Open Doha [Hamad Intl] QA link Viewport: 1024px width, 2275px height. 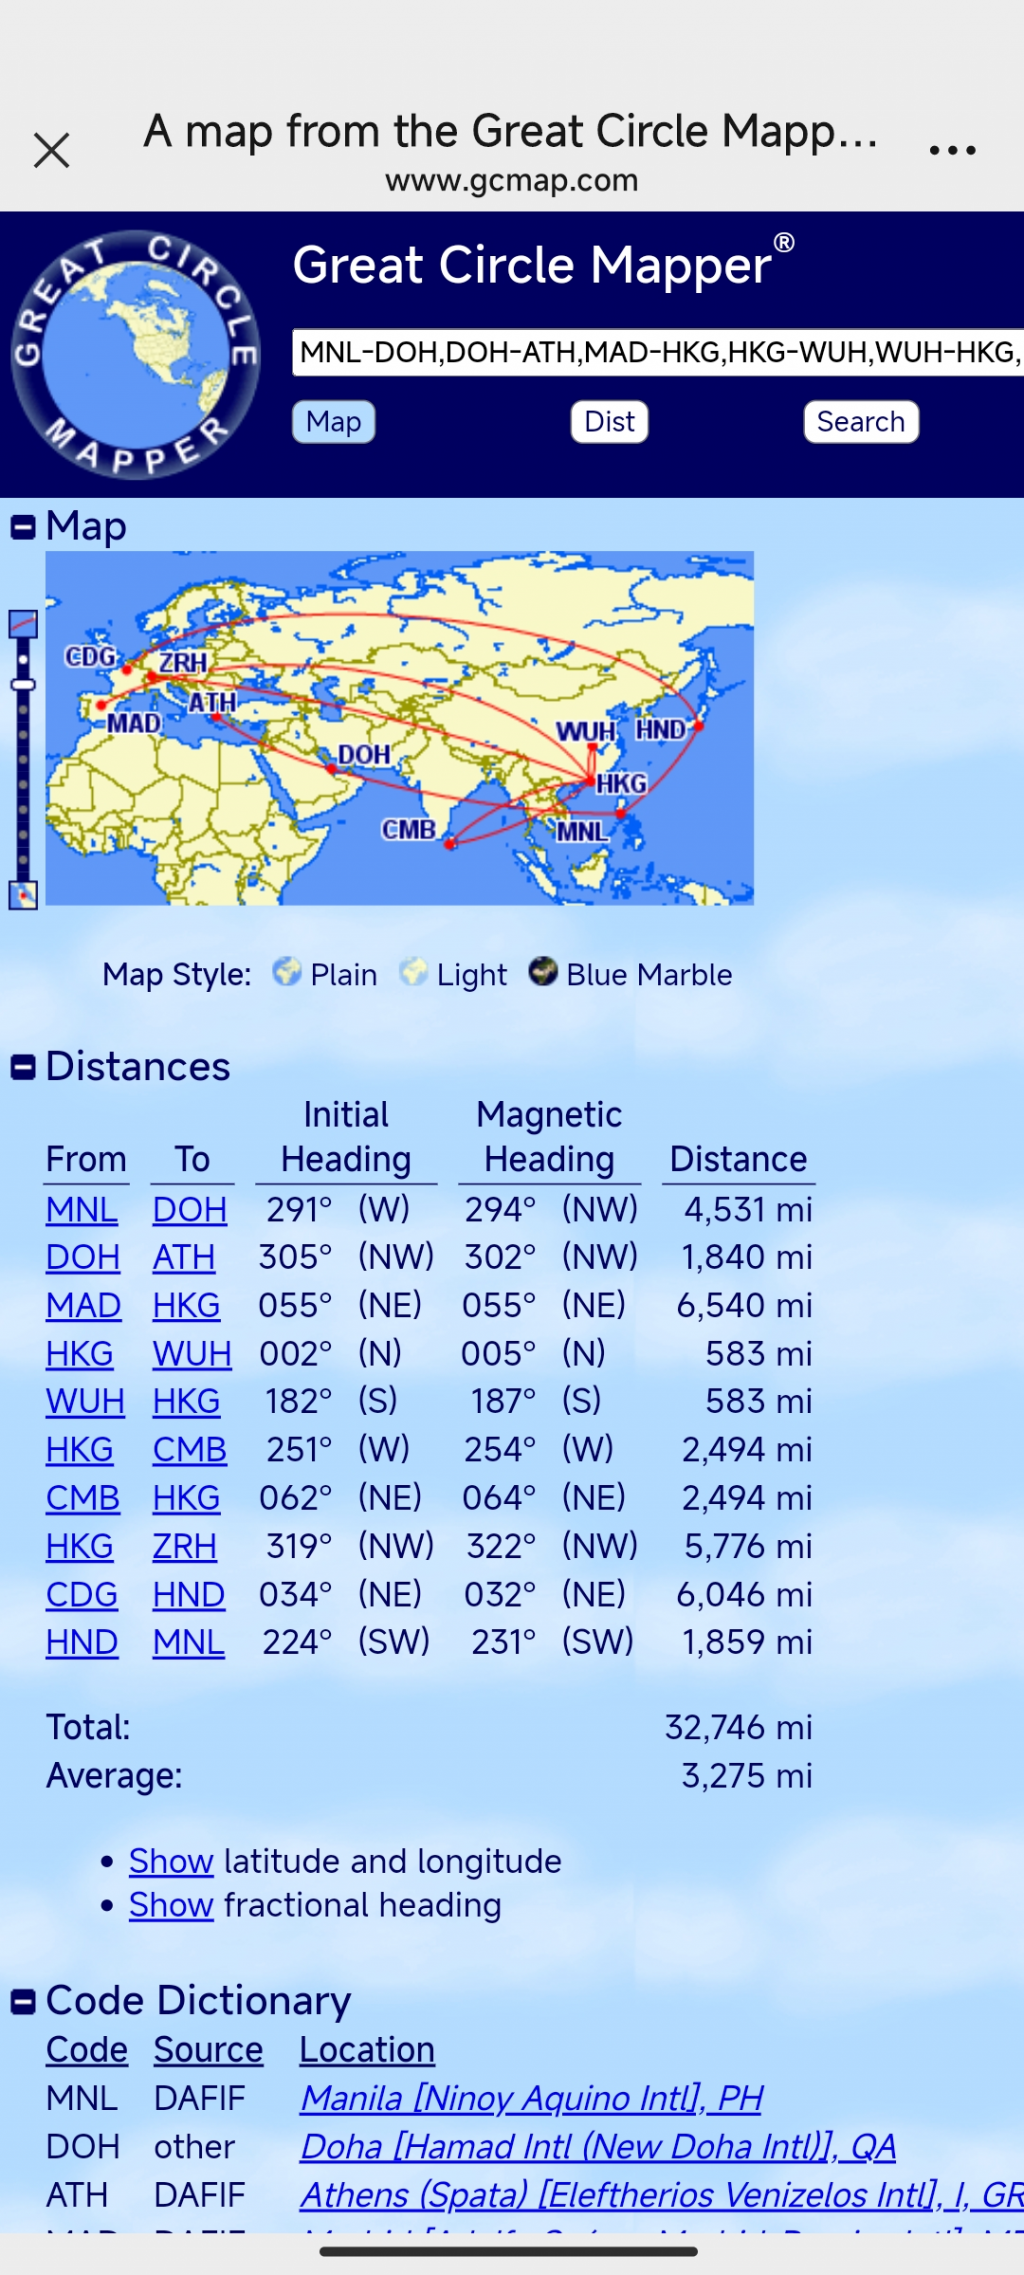coord(598,2147)
